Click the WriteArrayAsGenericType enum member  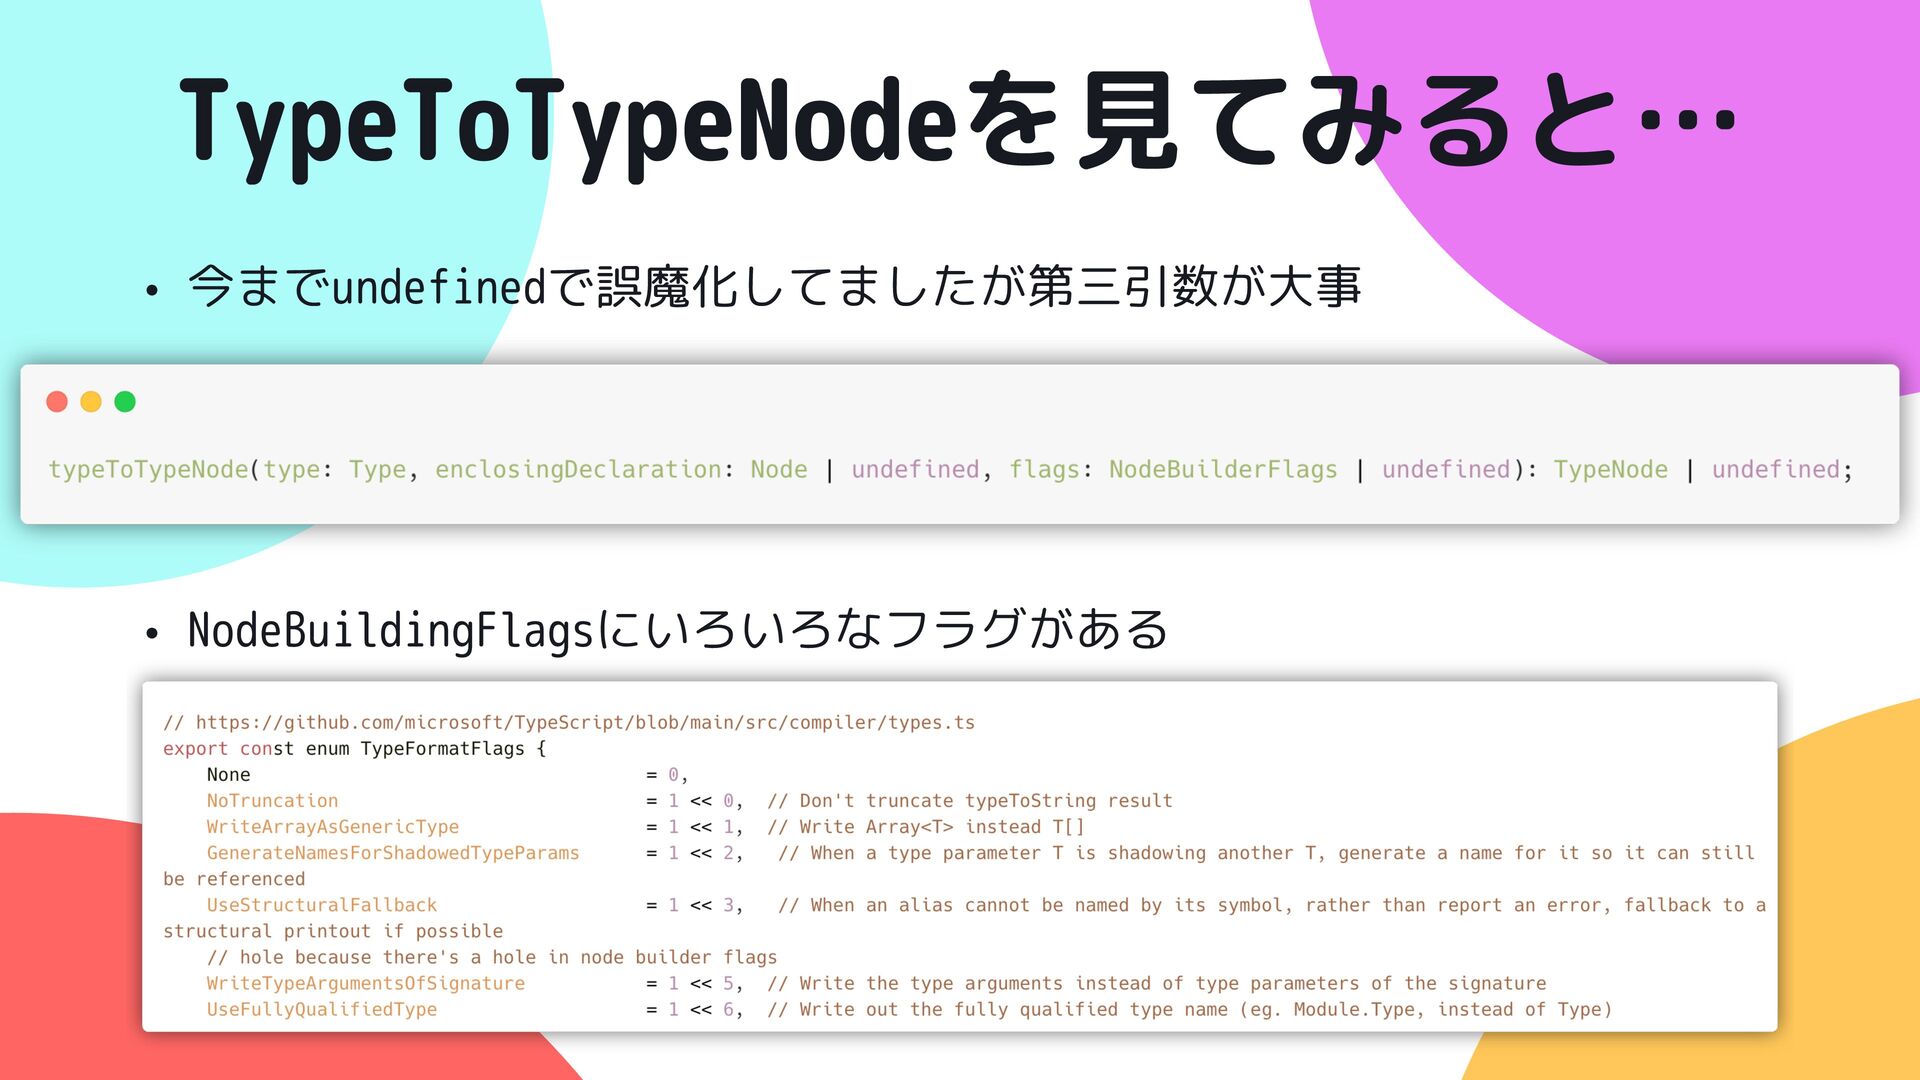332,827
